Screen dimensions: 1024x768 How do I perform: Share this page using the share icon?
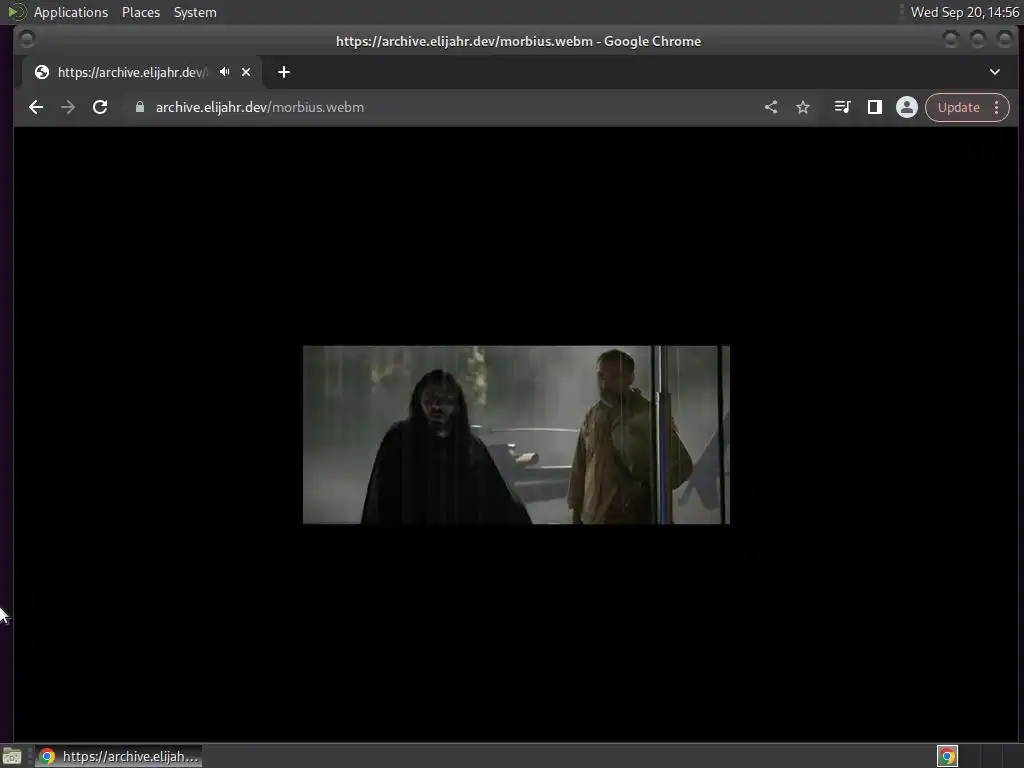[771, 107]
